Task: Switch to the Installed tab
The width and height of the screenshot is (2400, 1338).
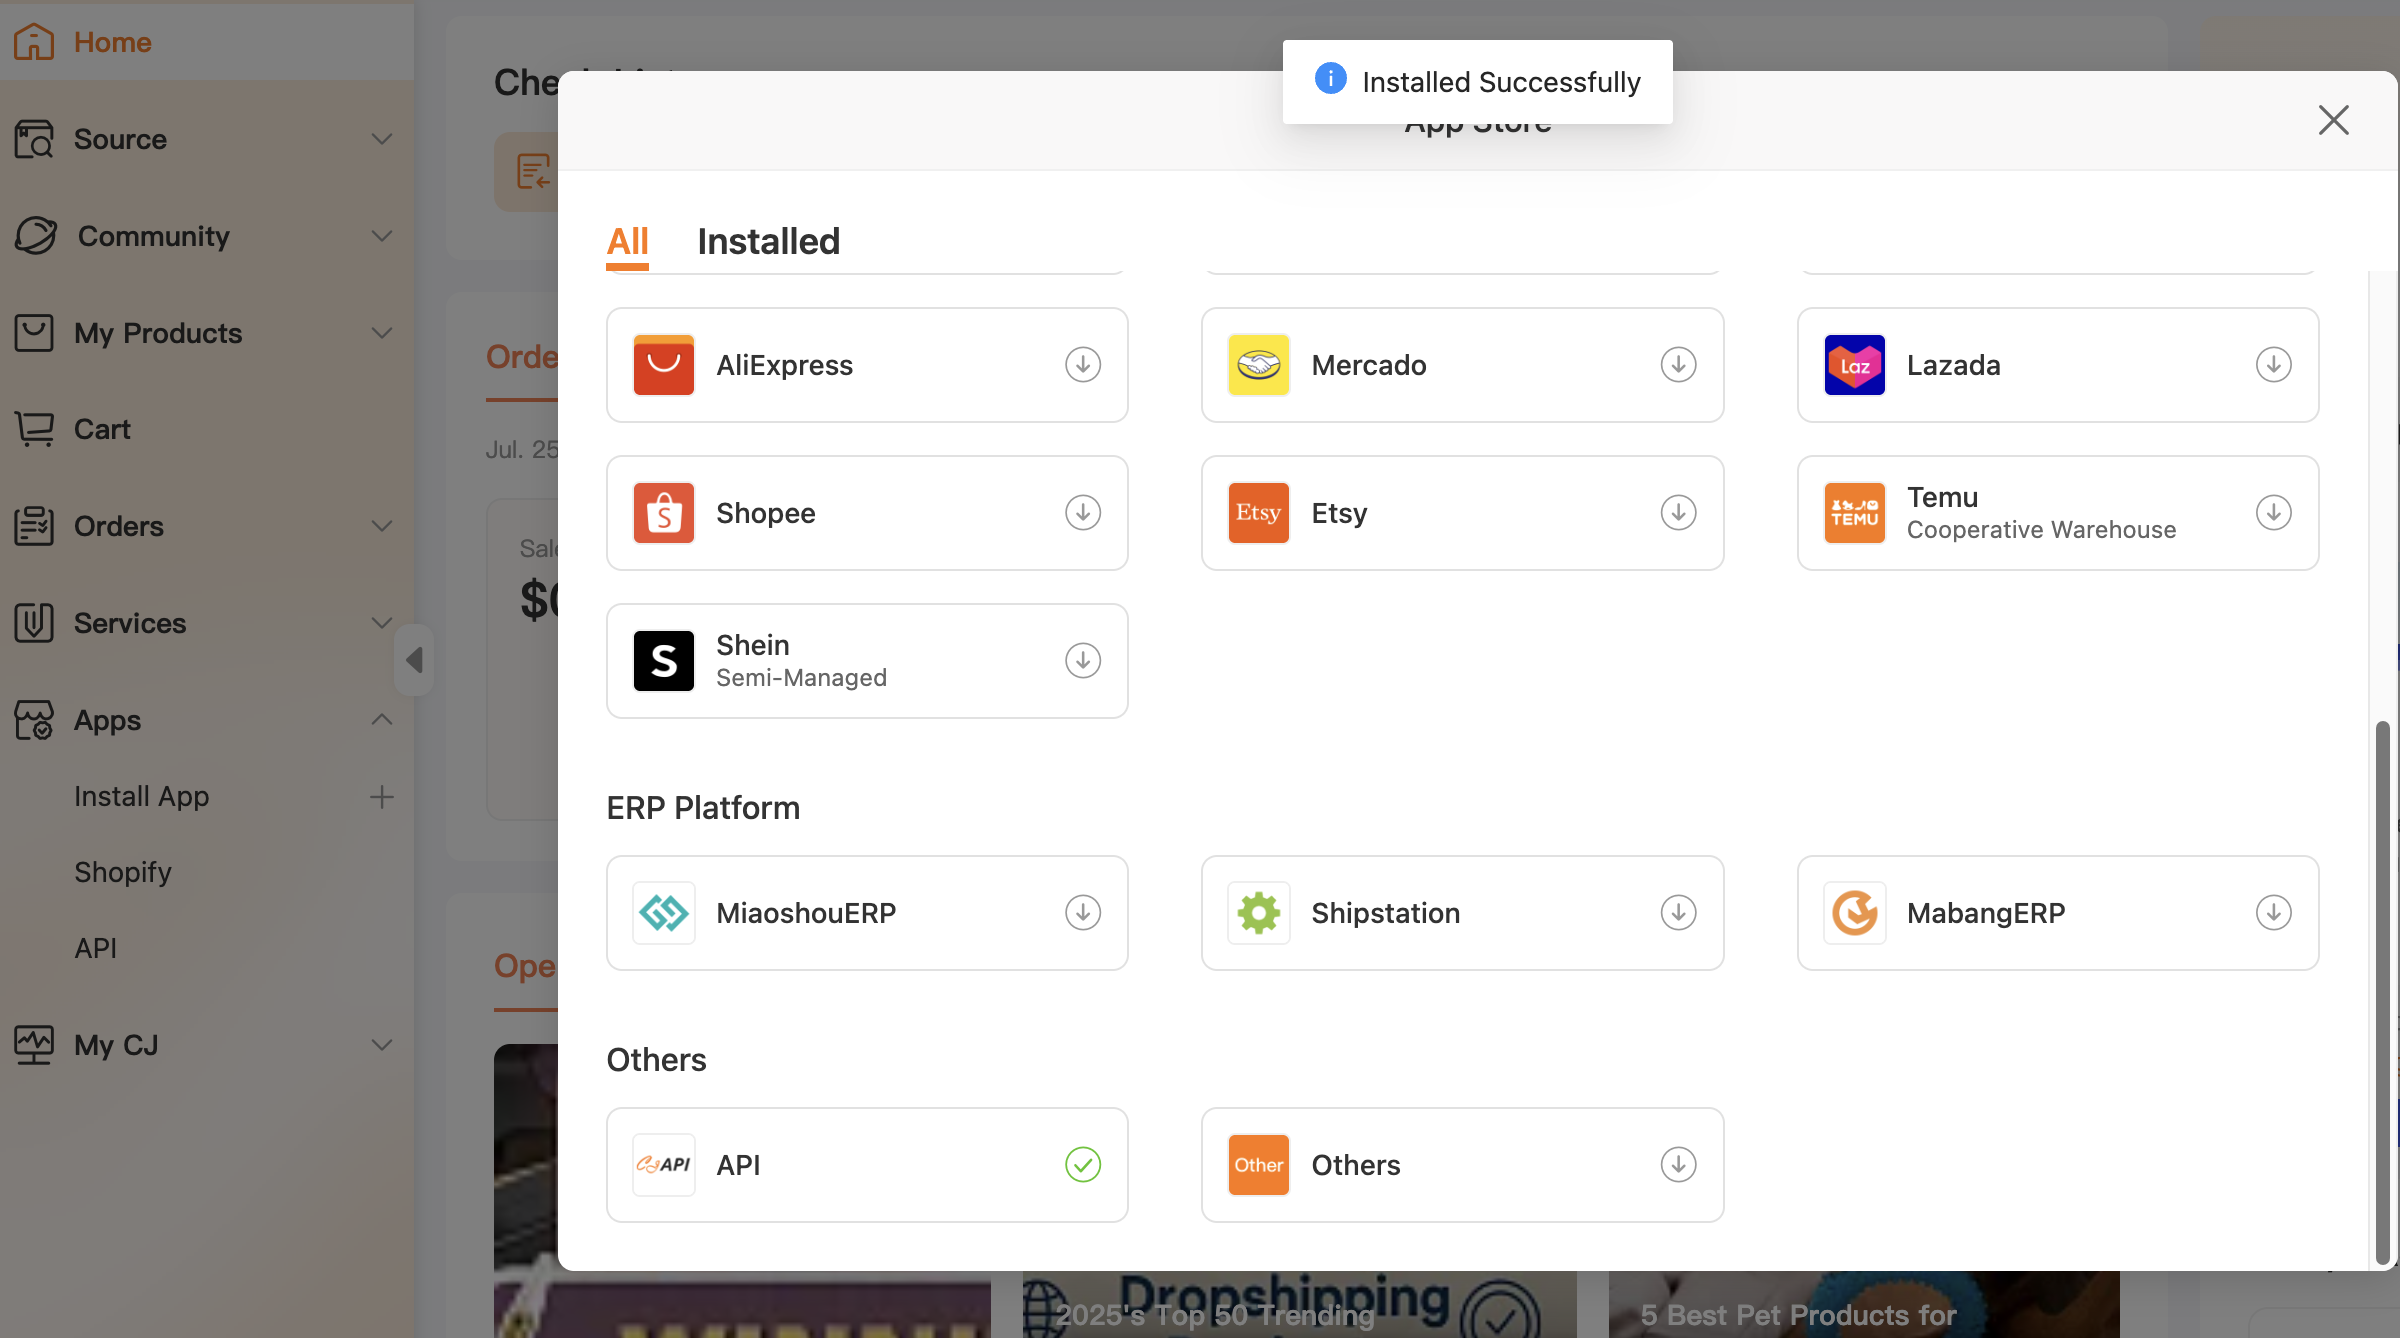Action: (x=768, y=242)
